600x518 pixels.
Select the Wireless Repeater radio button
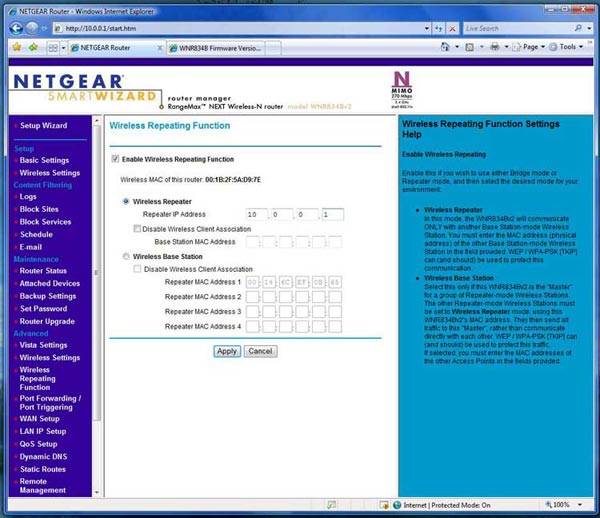point(126,201)
